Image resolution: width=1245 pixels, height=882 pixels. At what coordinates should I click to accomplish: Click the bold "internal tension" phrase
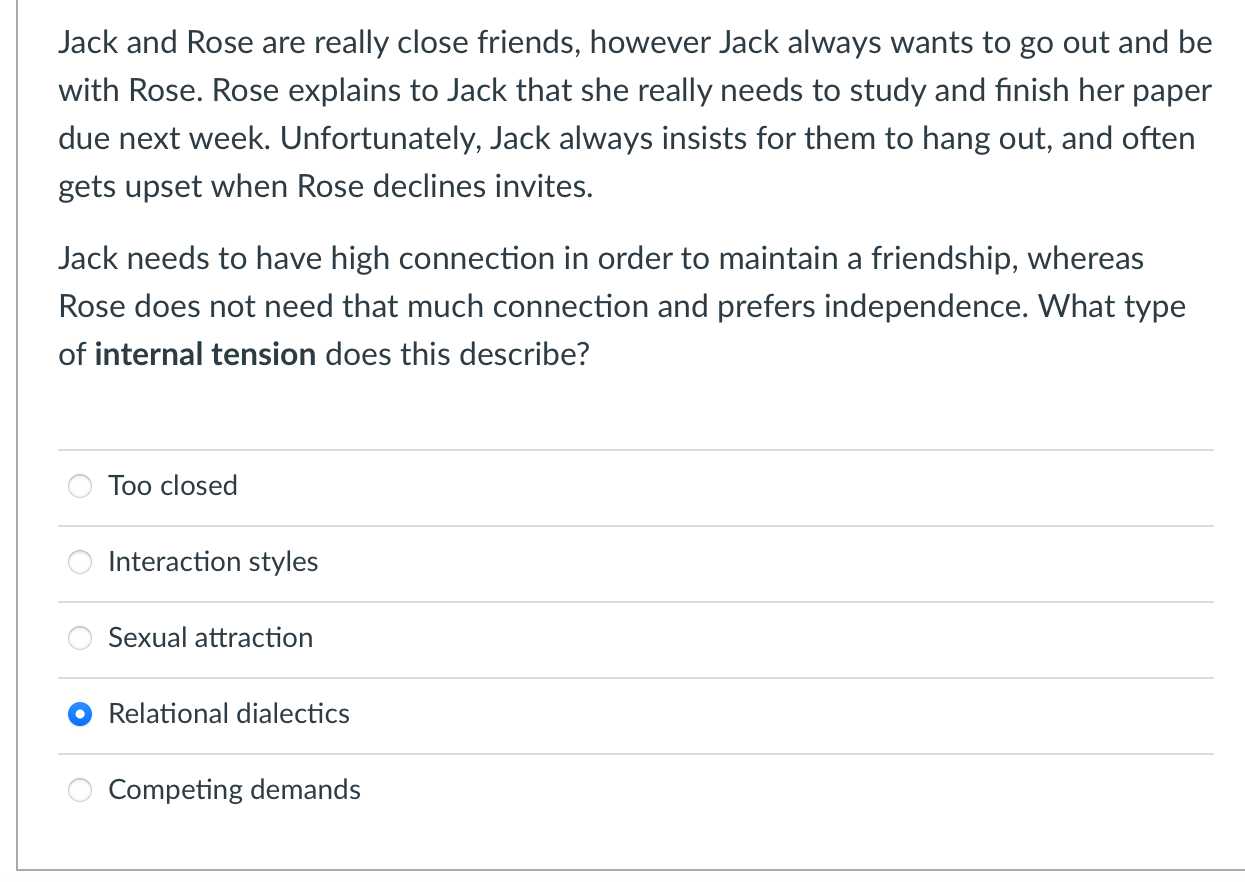click(x=205, y=354)
